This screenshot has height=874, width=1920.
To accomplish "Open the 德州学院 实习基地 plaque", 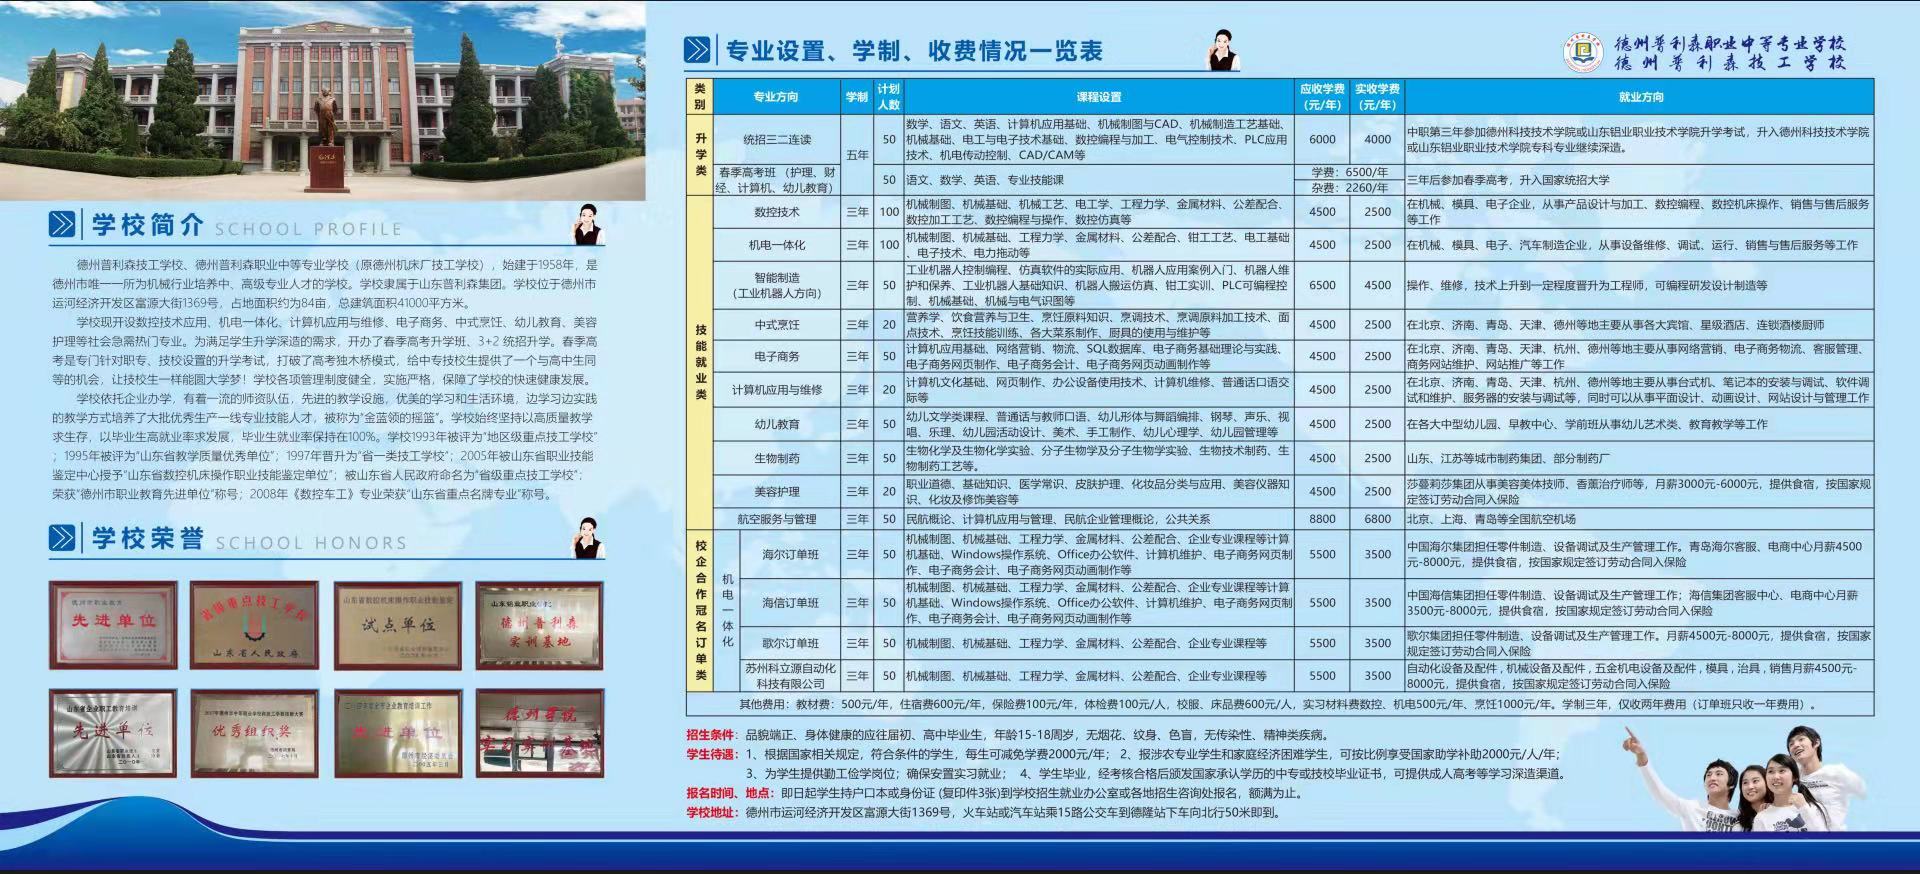I will pyautogui.click(x=540, y=732).
